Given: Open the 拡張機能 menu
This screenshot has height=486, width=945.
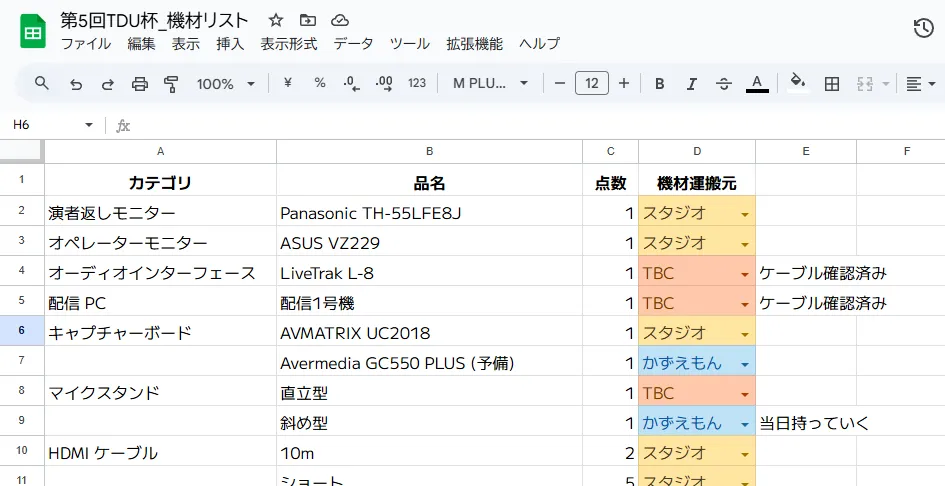Looking at the screenshot, I should coord(474,43).
